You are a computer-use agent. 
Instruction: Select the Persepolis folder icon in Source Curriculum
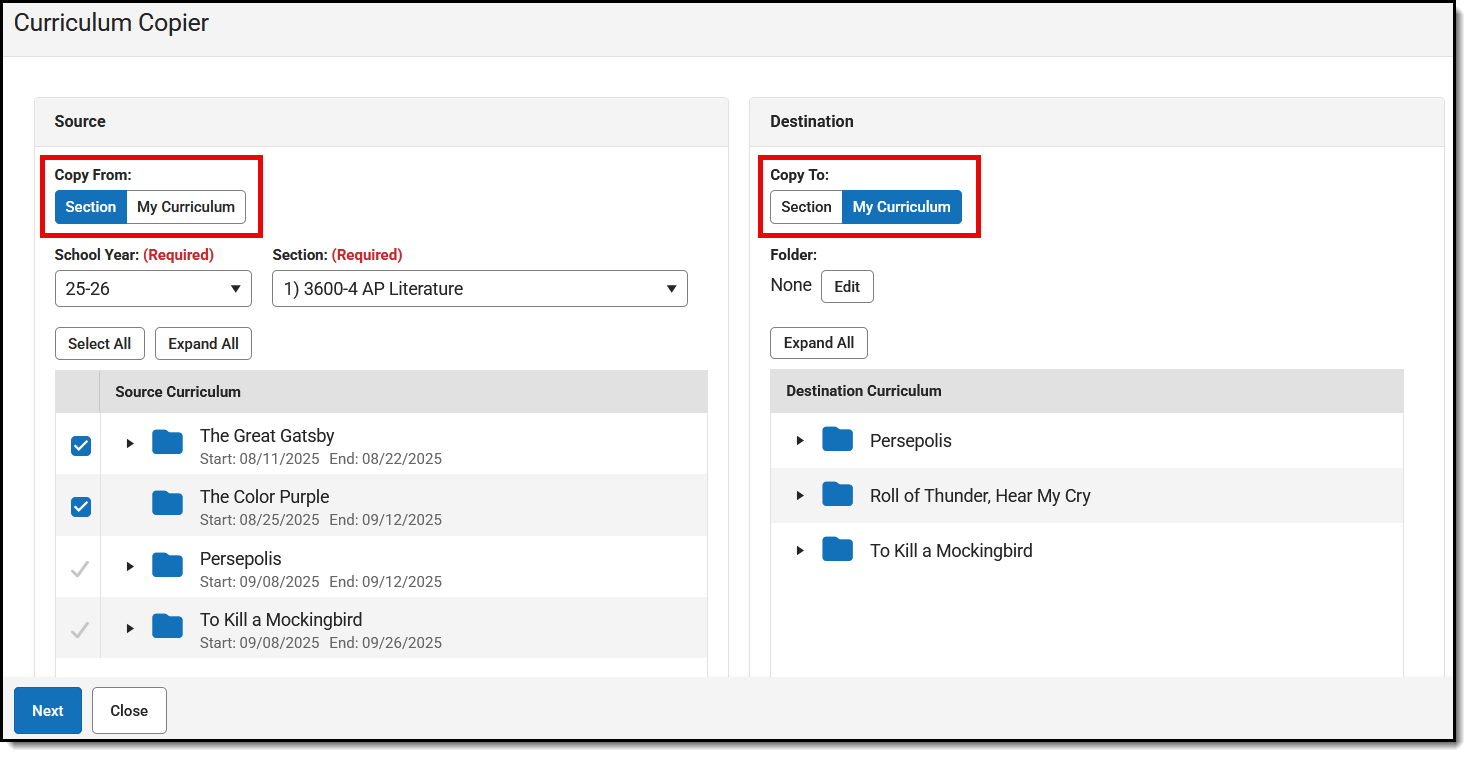167,565
